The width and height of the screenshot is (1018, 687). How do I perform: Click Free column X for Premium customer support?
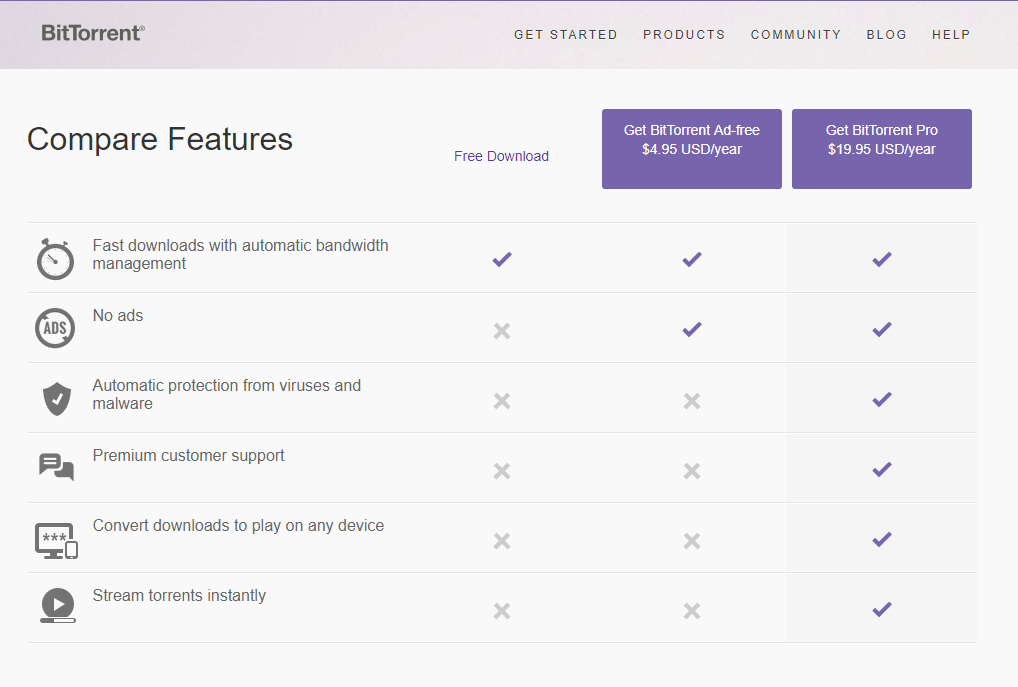coord(502,471)
